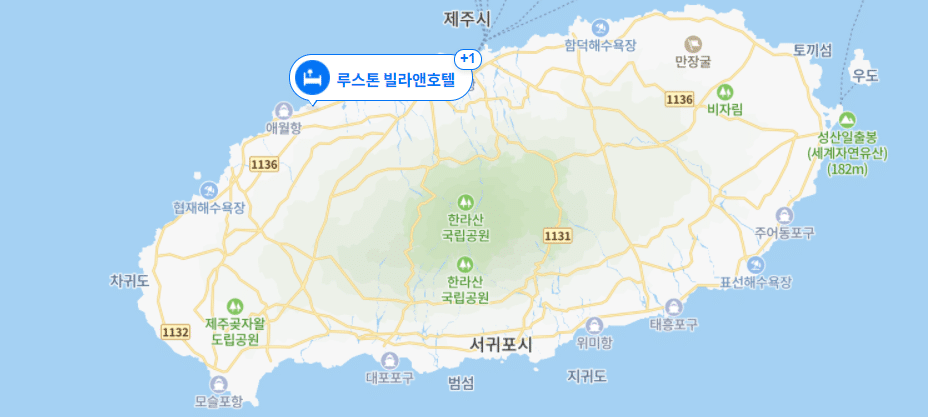Screen dimensions: 928x417
Task: Click the 루스톤 빌라앤호텔 label text
Action: pyautogui.click(x=400, y=78)
